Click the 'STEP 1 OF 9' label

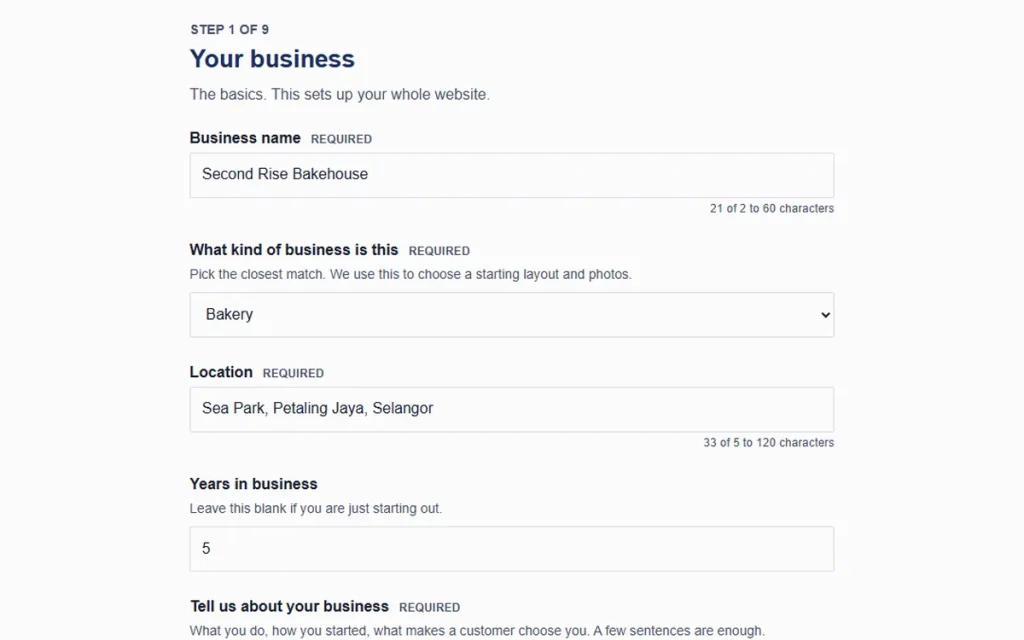coord(229,29)
